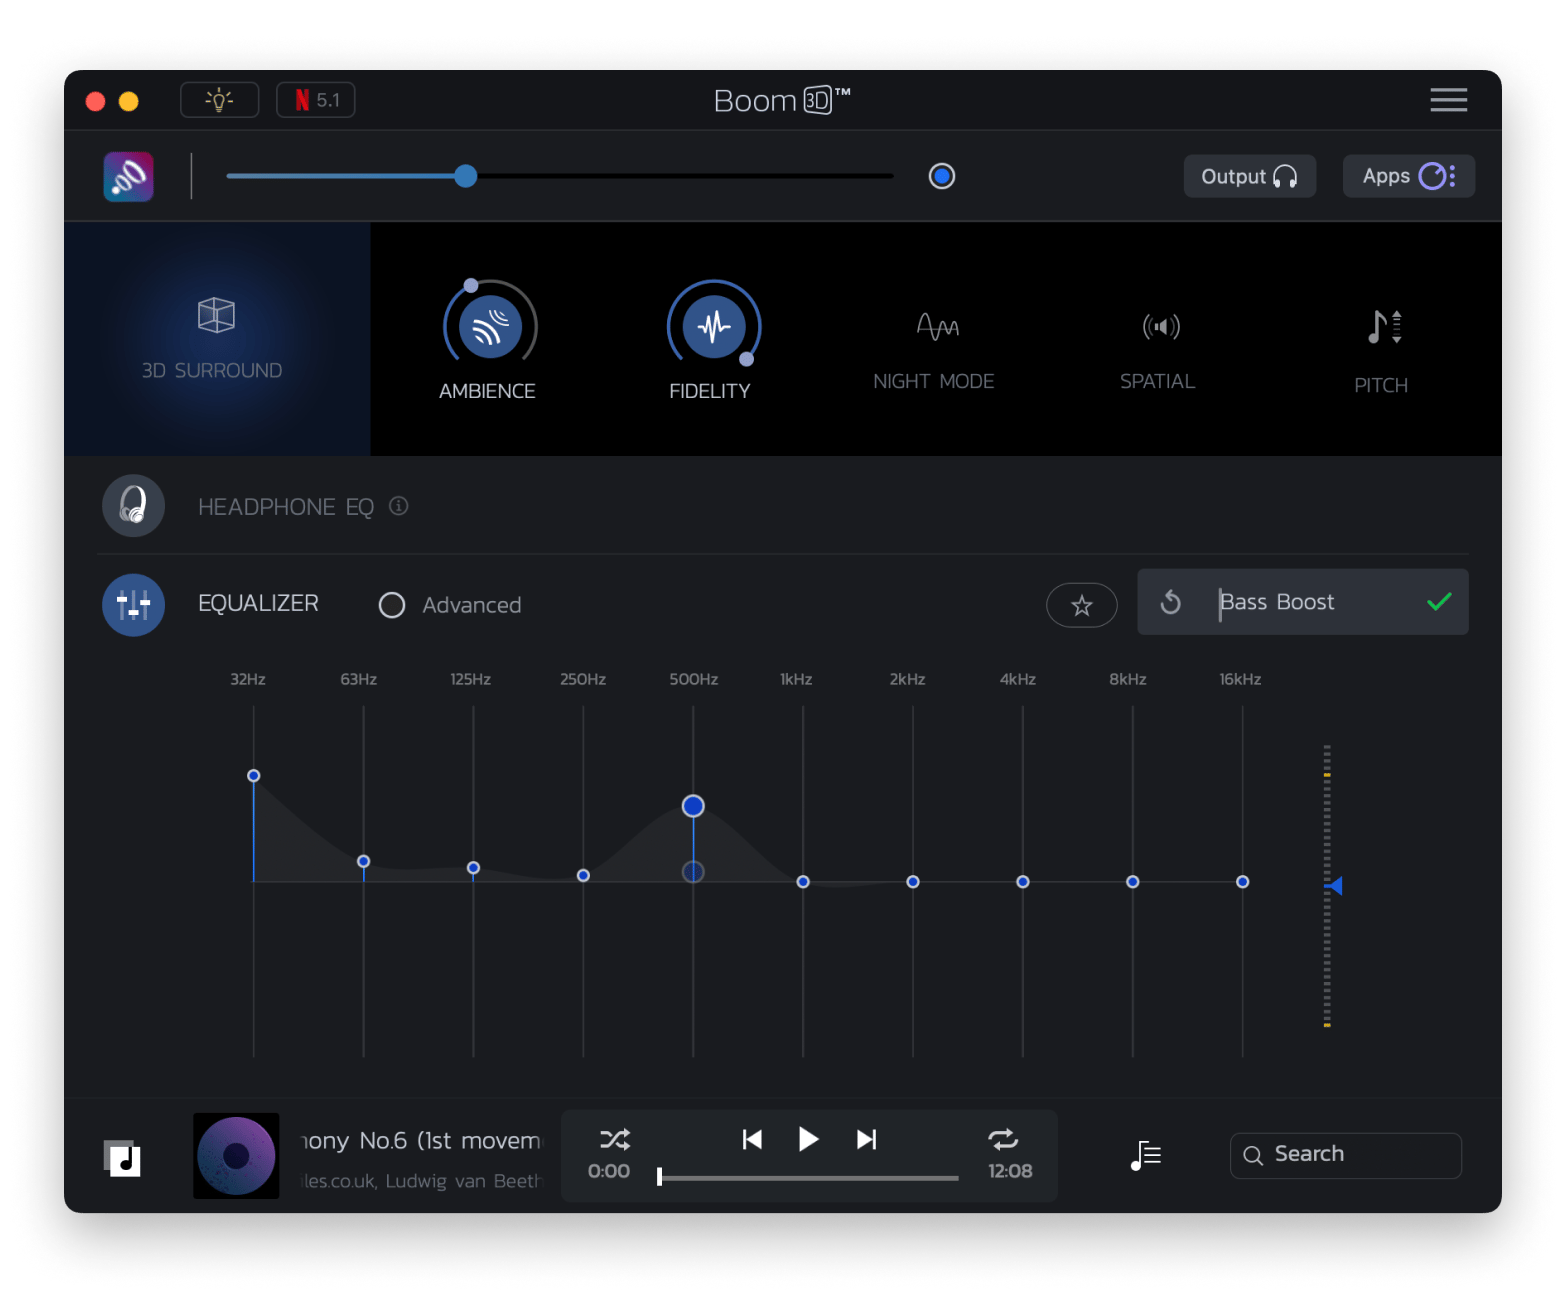1560x1306 pixels.
Task: Click the Headphone EQ icon
Action: tap(133, 506)
